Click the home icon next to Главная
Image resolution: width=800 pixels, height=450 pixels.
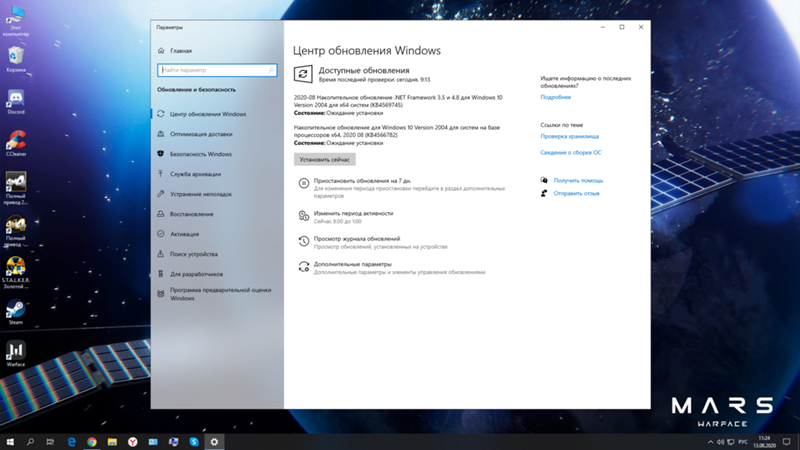[x=161, y=51]
